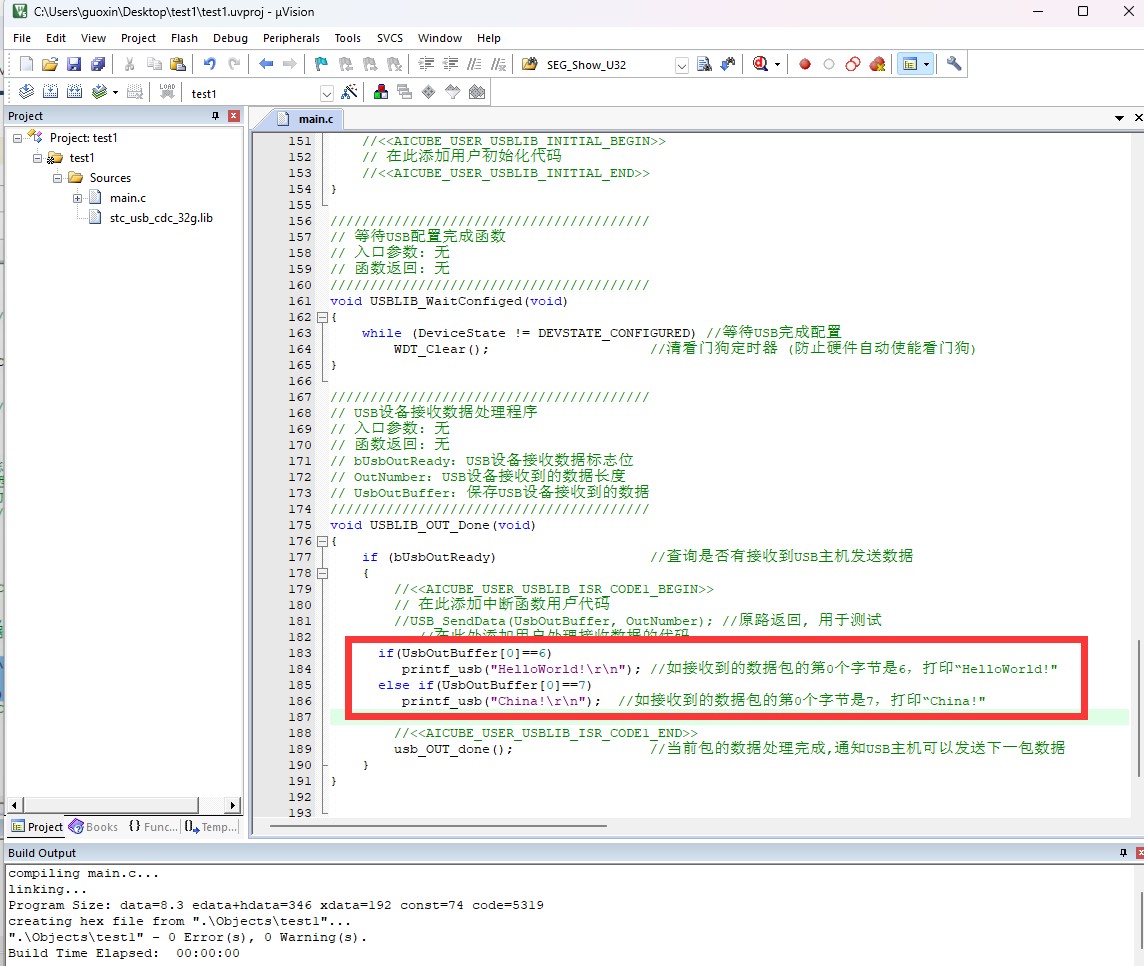The image size is (1144, 966).
Task: Open Options for Target with the magic wand icon
Action: click(349, 92)
